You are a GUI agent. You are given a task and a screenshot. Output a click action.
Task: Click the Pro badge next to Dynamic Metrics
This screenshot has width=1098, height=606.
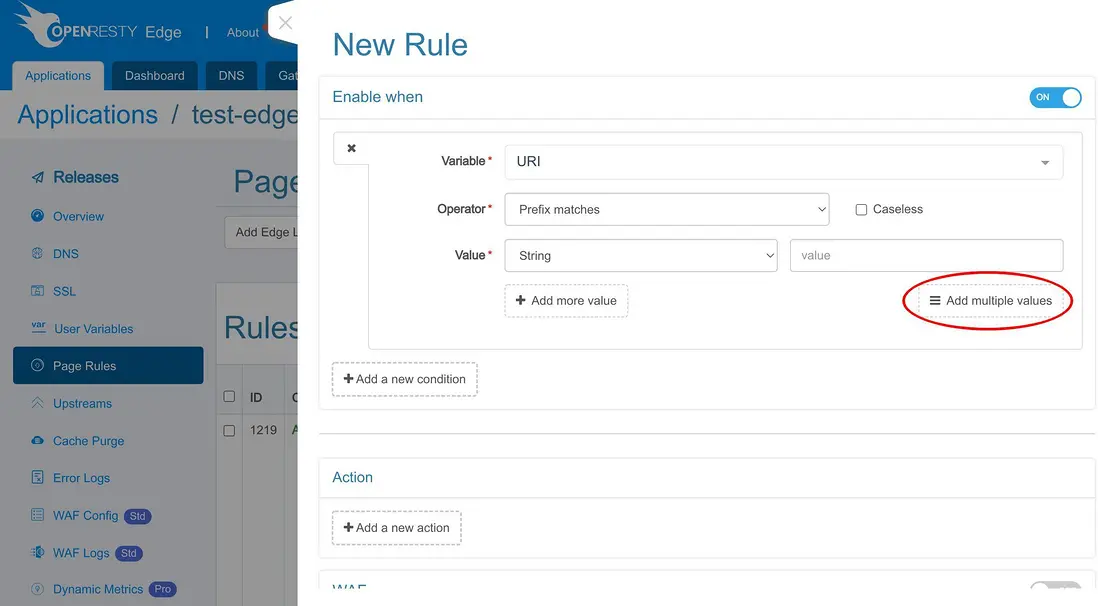(x=162, y=589)
